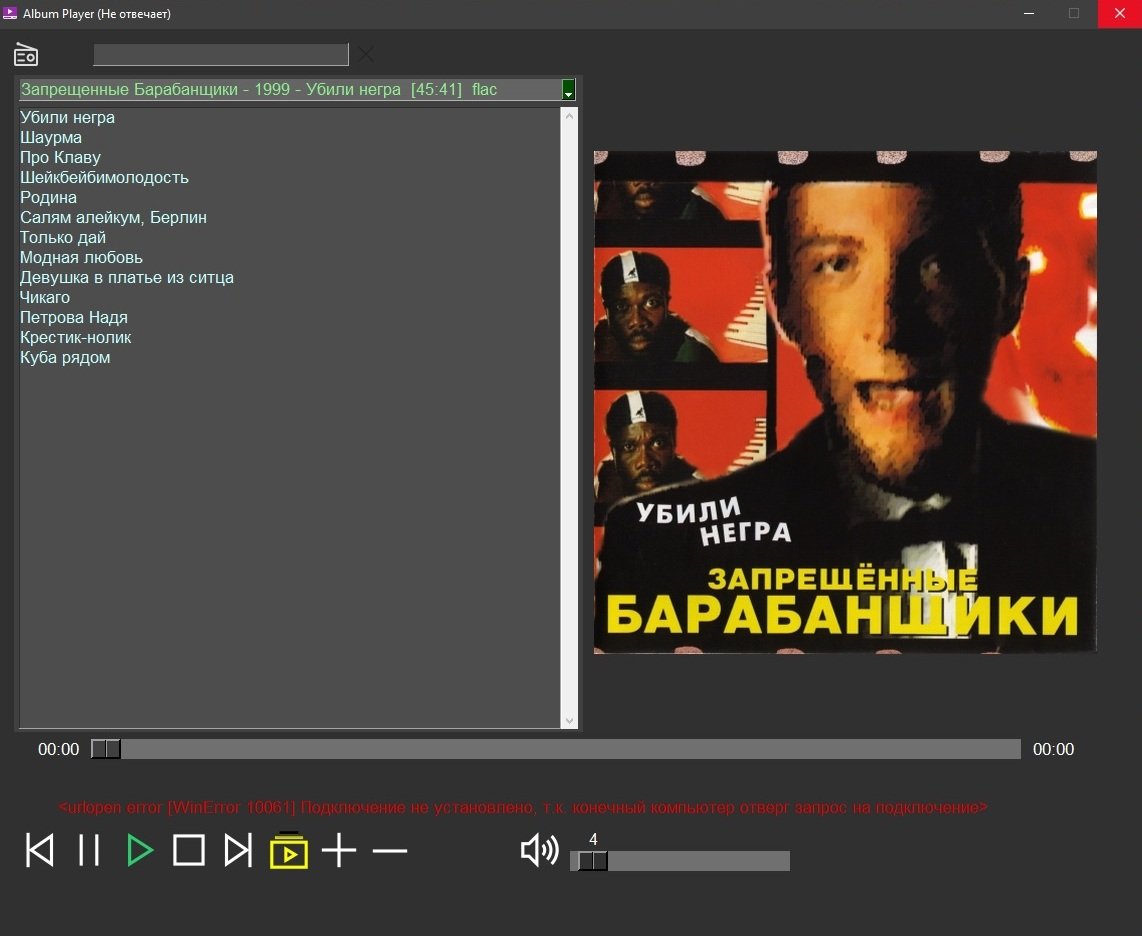
Task: Select track Только дай
Action: point(63,237)
